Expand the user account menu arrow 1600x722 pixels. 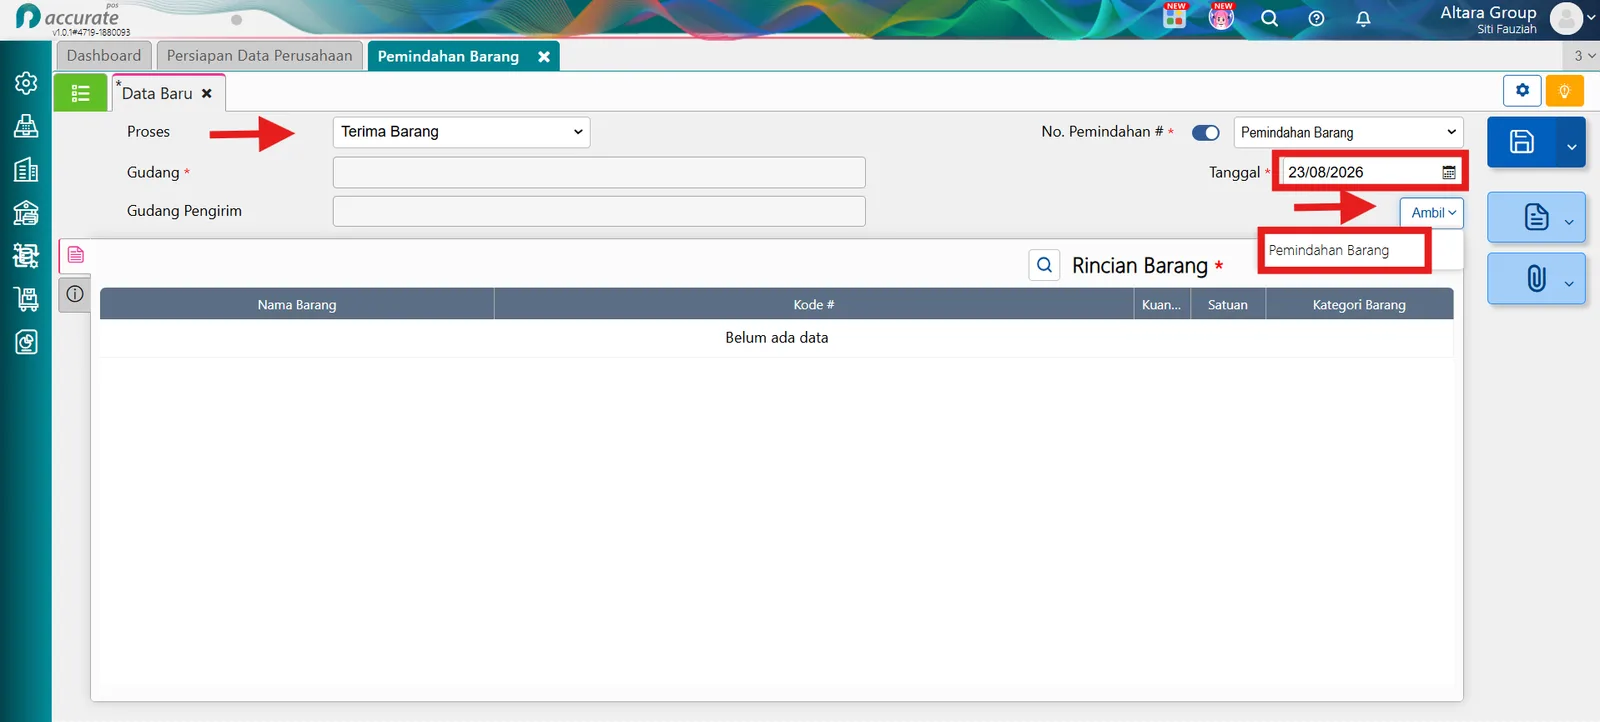click(1591, 17)
